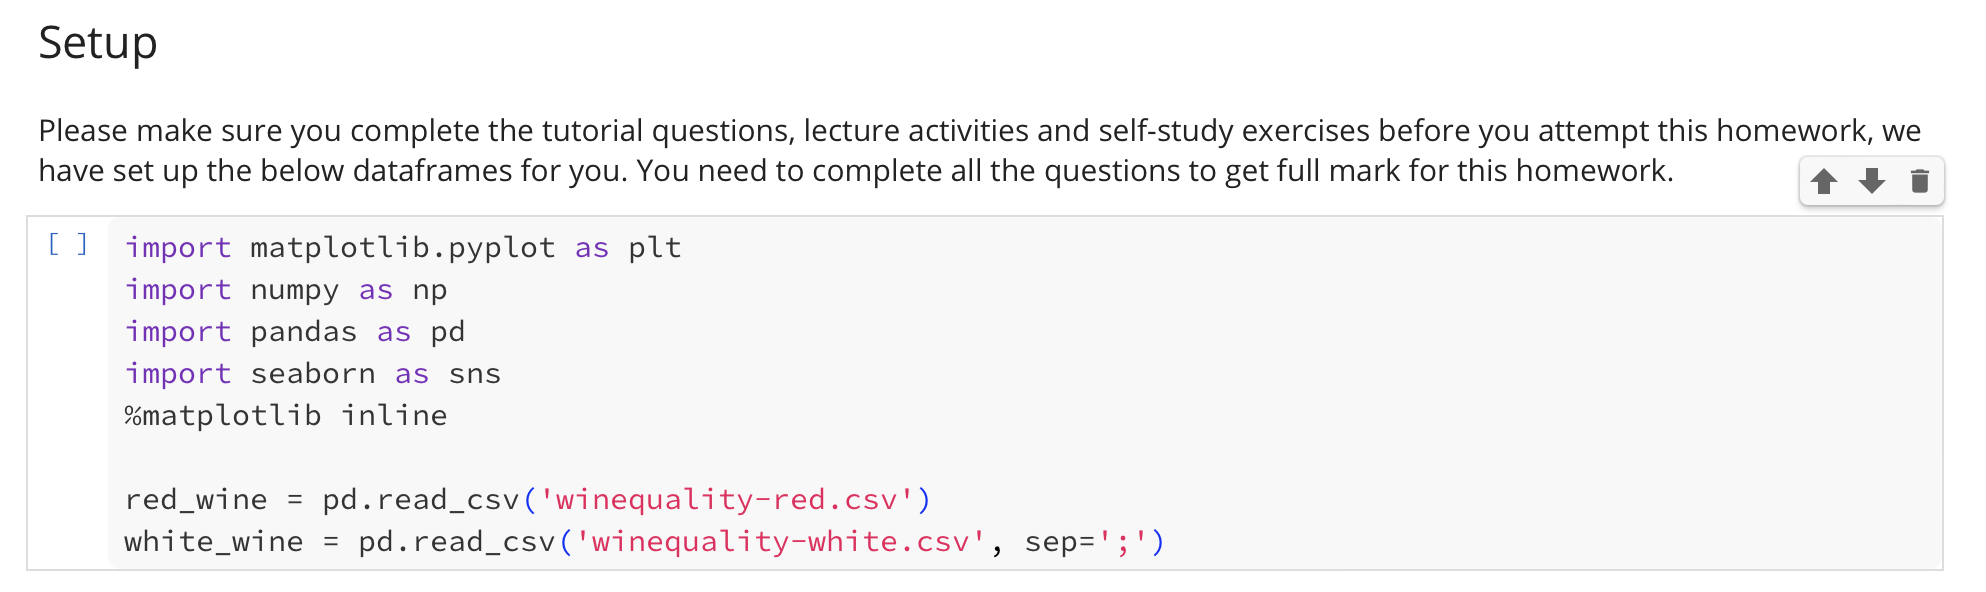Click the import seaborn as sns line

click(310, 373)
